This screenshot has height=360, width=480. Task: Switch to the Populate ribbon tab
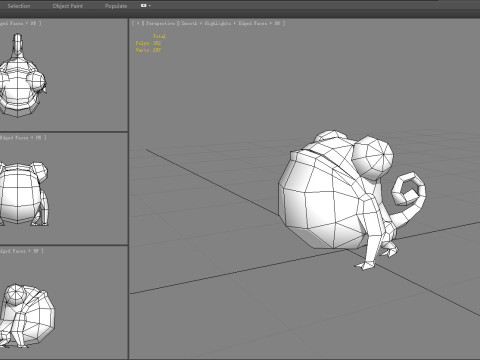(116, 6)
